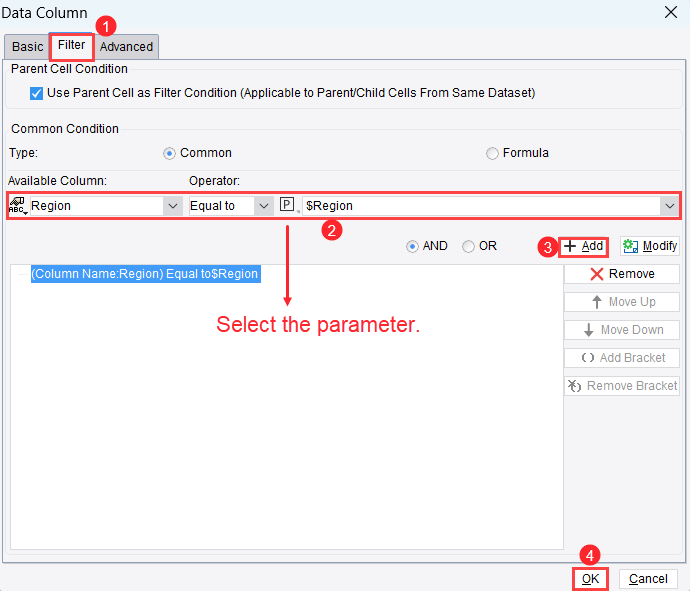Select the Common type radio button

pyautogui.click(x=169, y=154)
